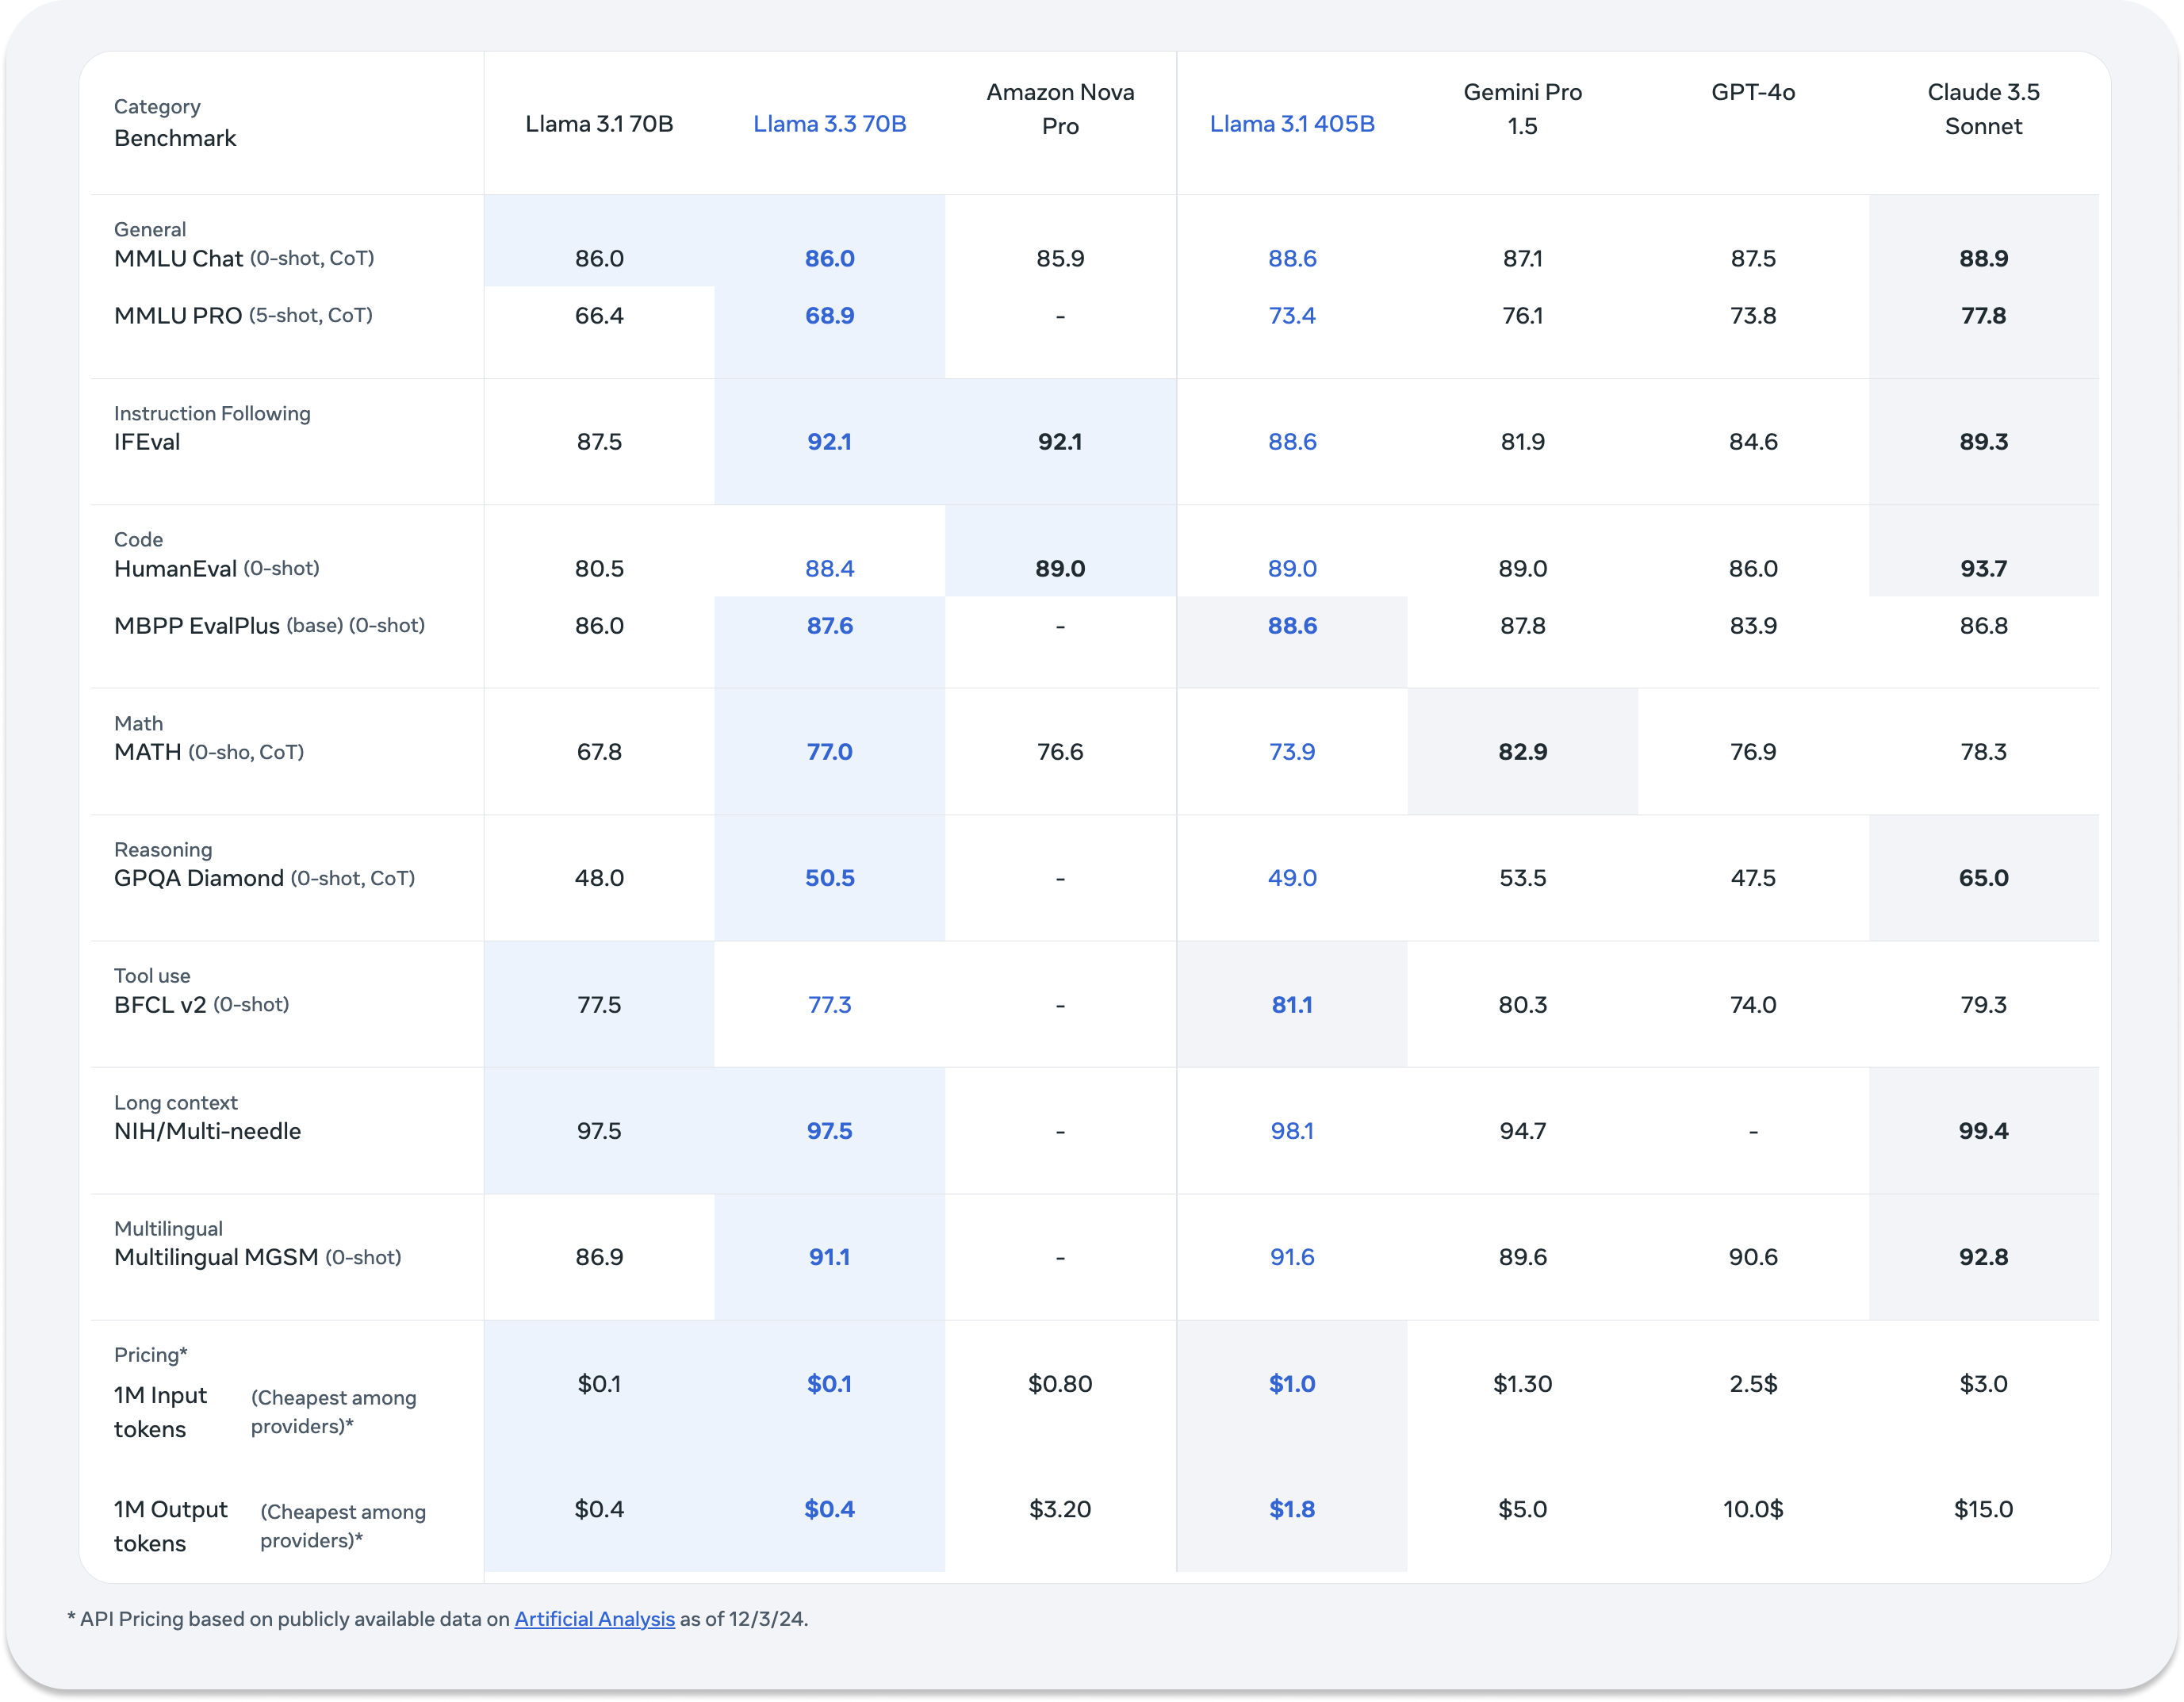This screenshot has height=1702, width=2184.
Task: Click the Gemini Pro 1.5 header
Action: pyautogui.click(x=1521, y=109)
